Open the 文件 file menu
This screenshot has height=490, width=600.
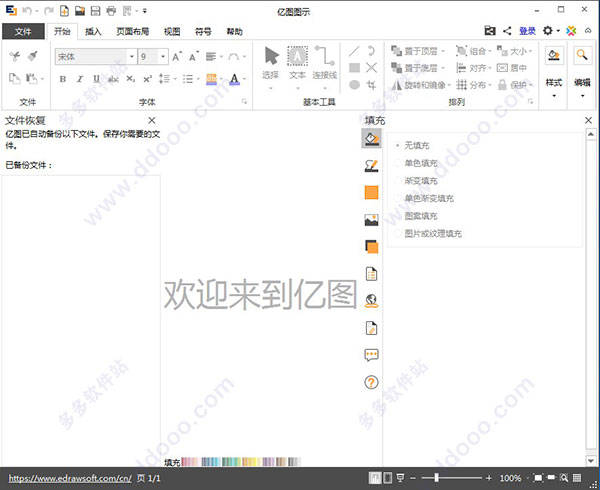(x=23, y=31)
